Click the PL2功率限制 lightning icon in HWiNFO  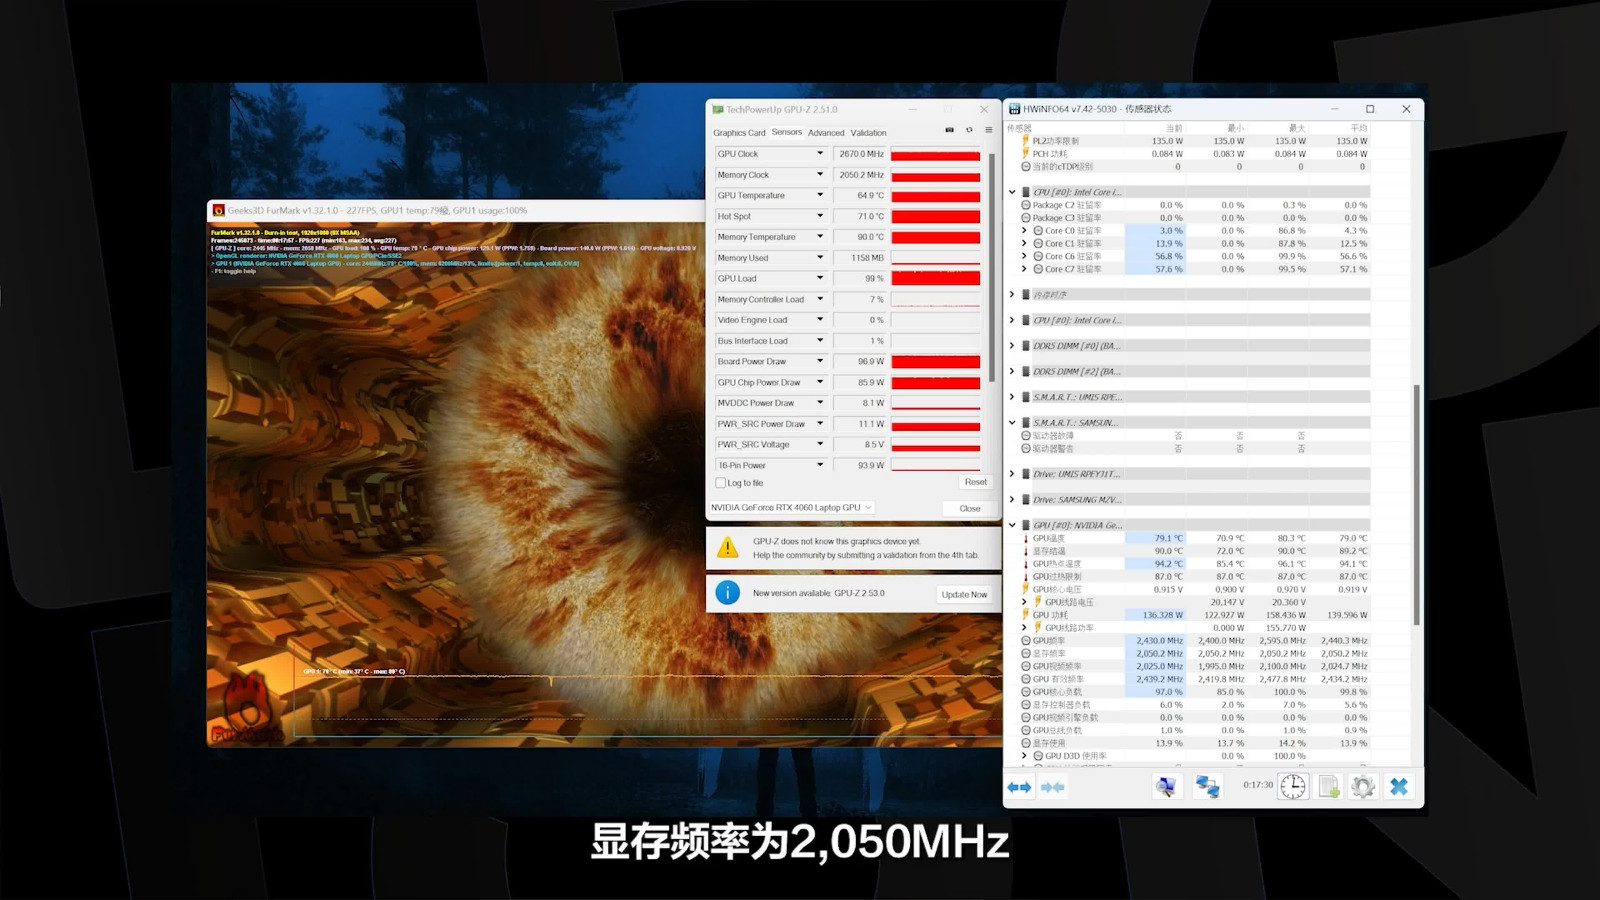click(1026, 141)
